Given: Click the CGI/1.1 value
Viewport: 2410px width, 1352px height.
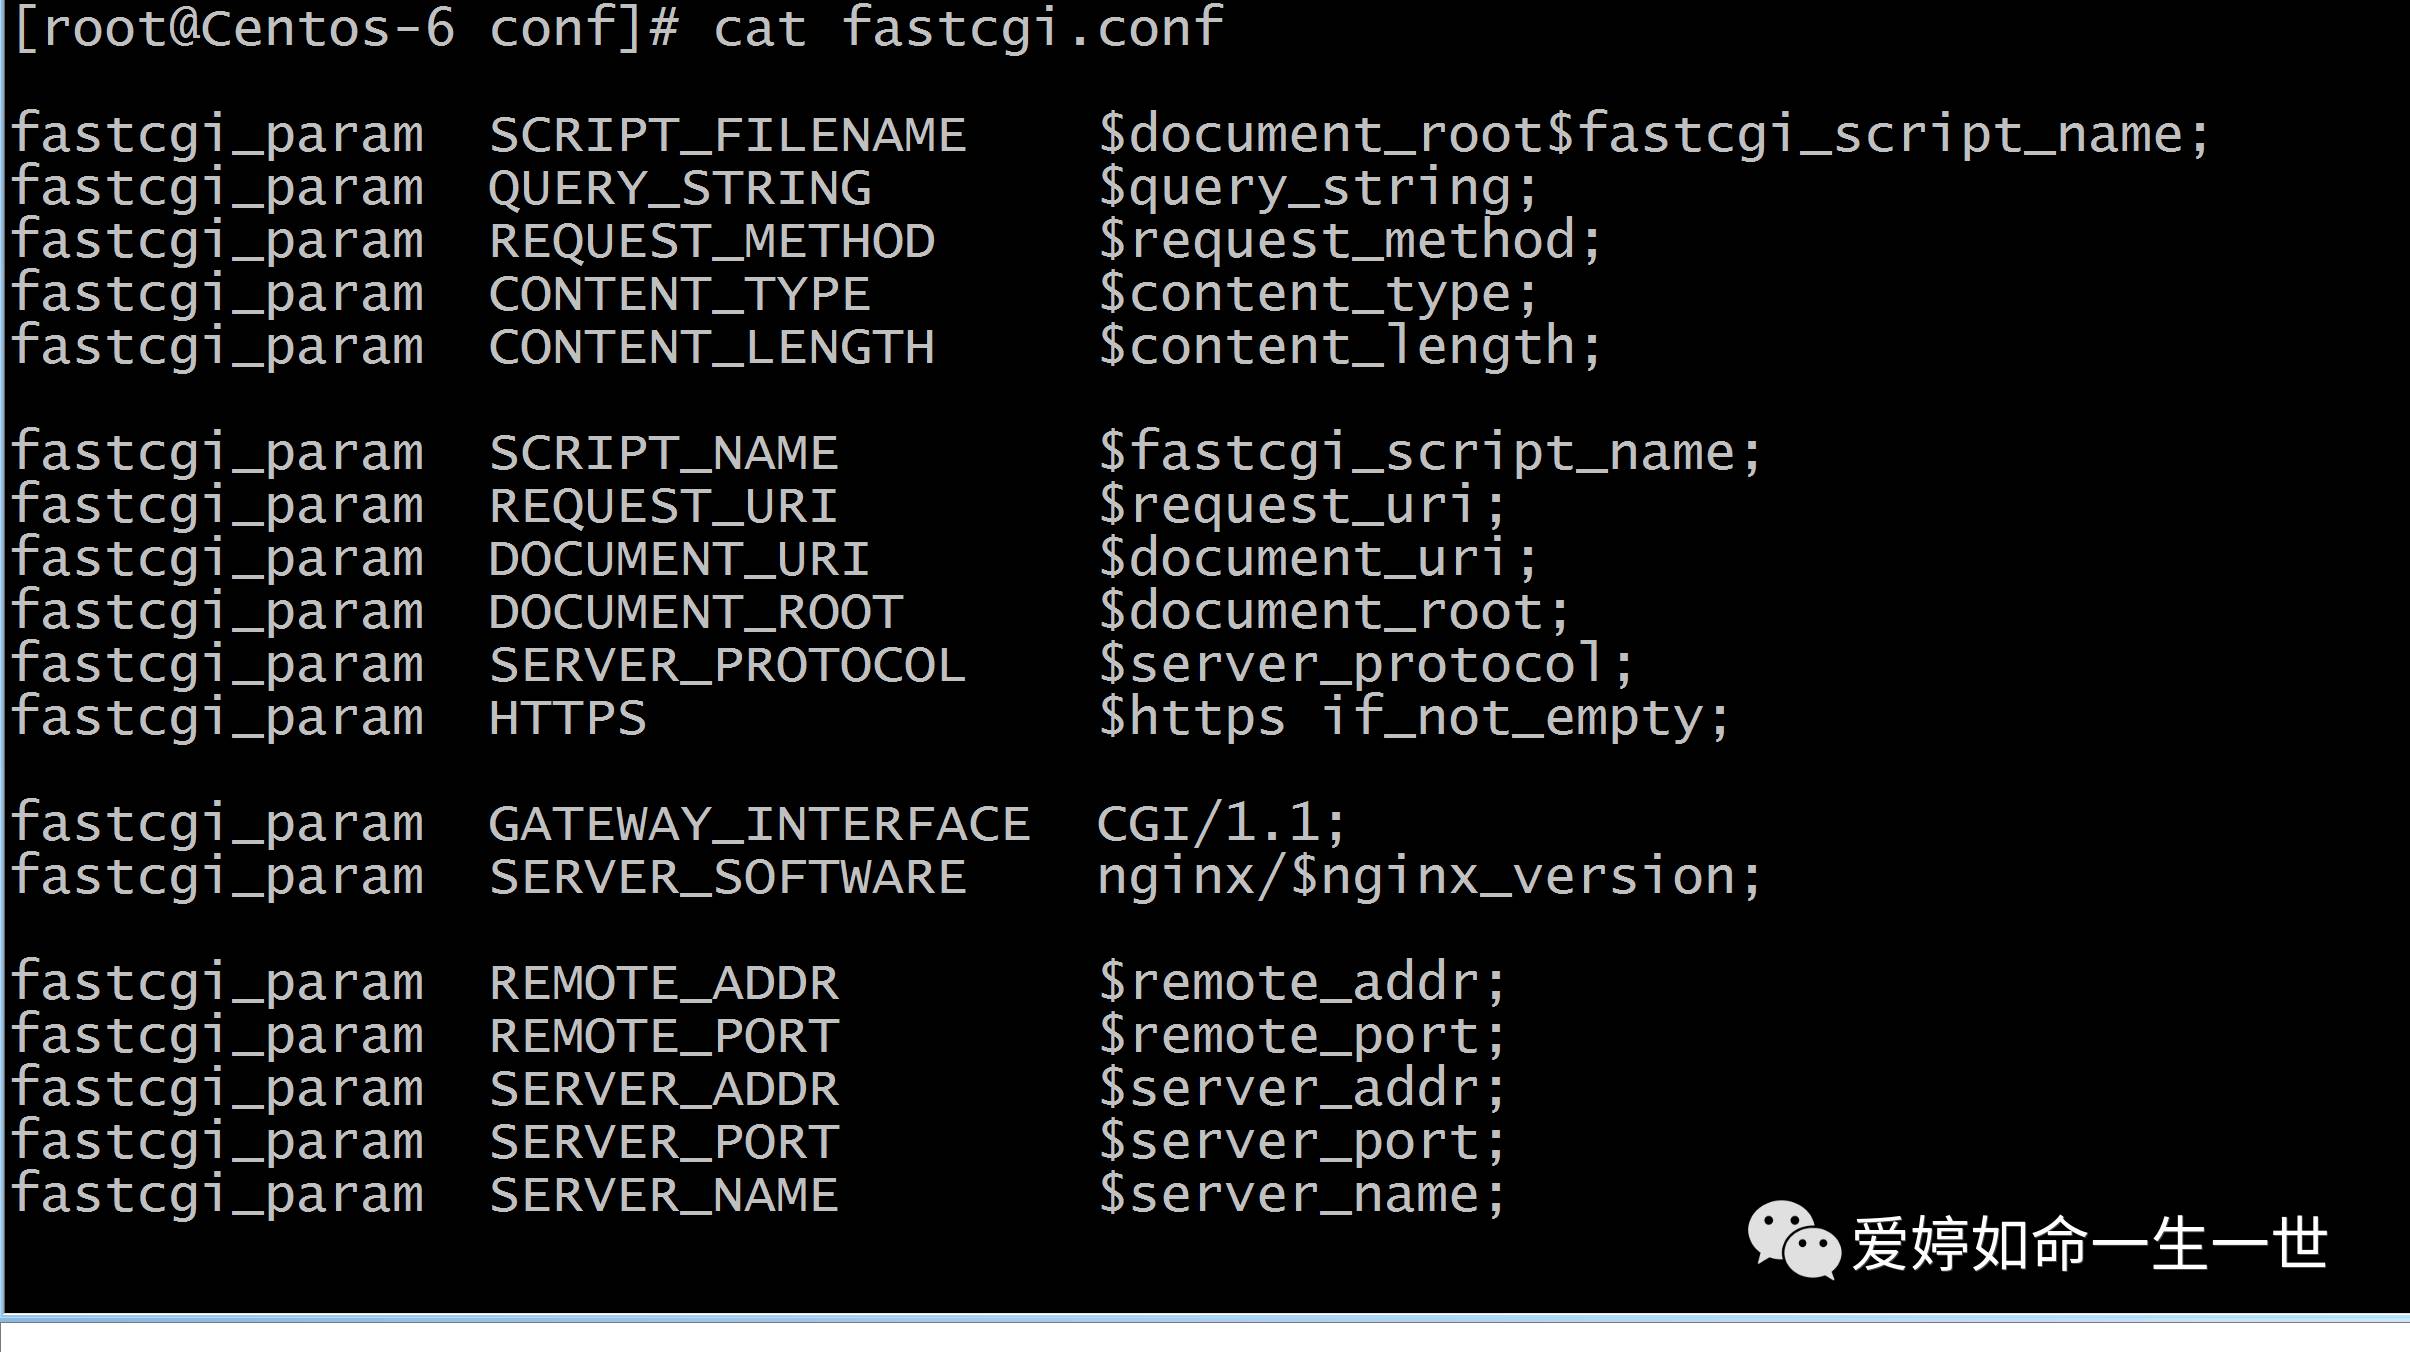Looking at the screenshot, I should [1222, 824].
